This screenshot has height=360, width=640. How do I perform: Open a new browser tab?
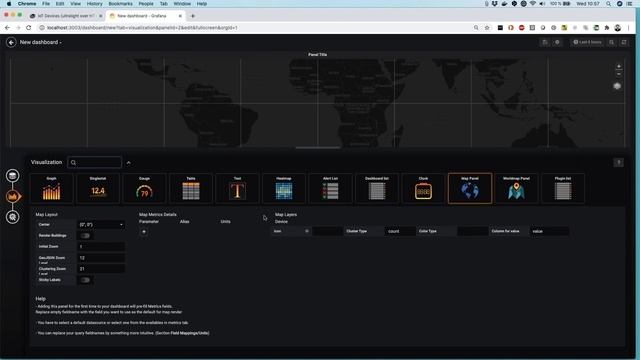coord(193,16)
